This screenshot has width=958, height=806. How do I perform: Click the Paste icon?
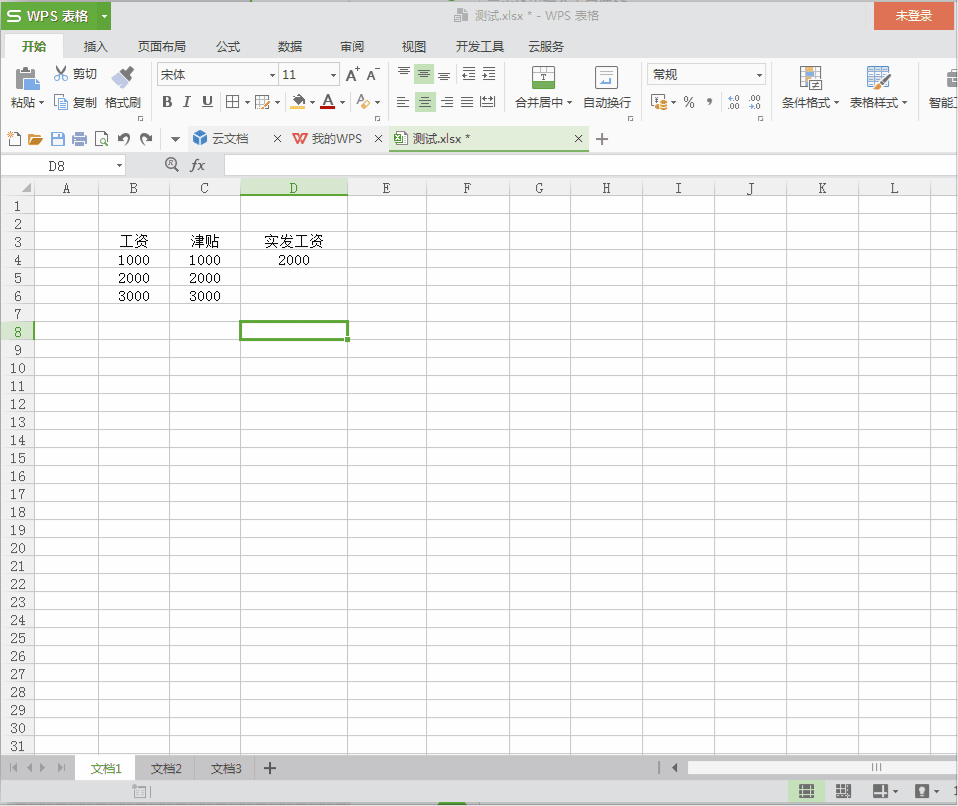pos(27,79)
